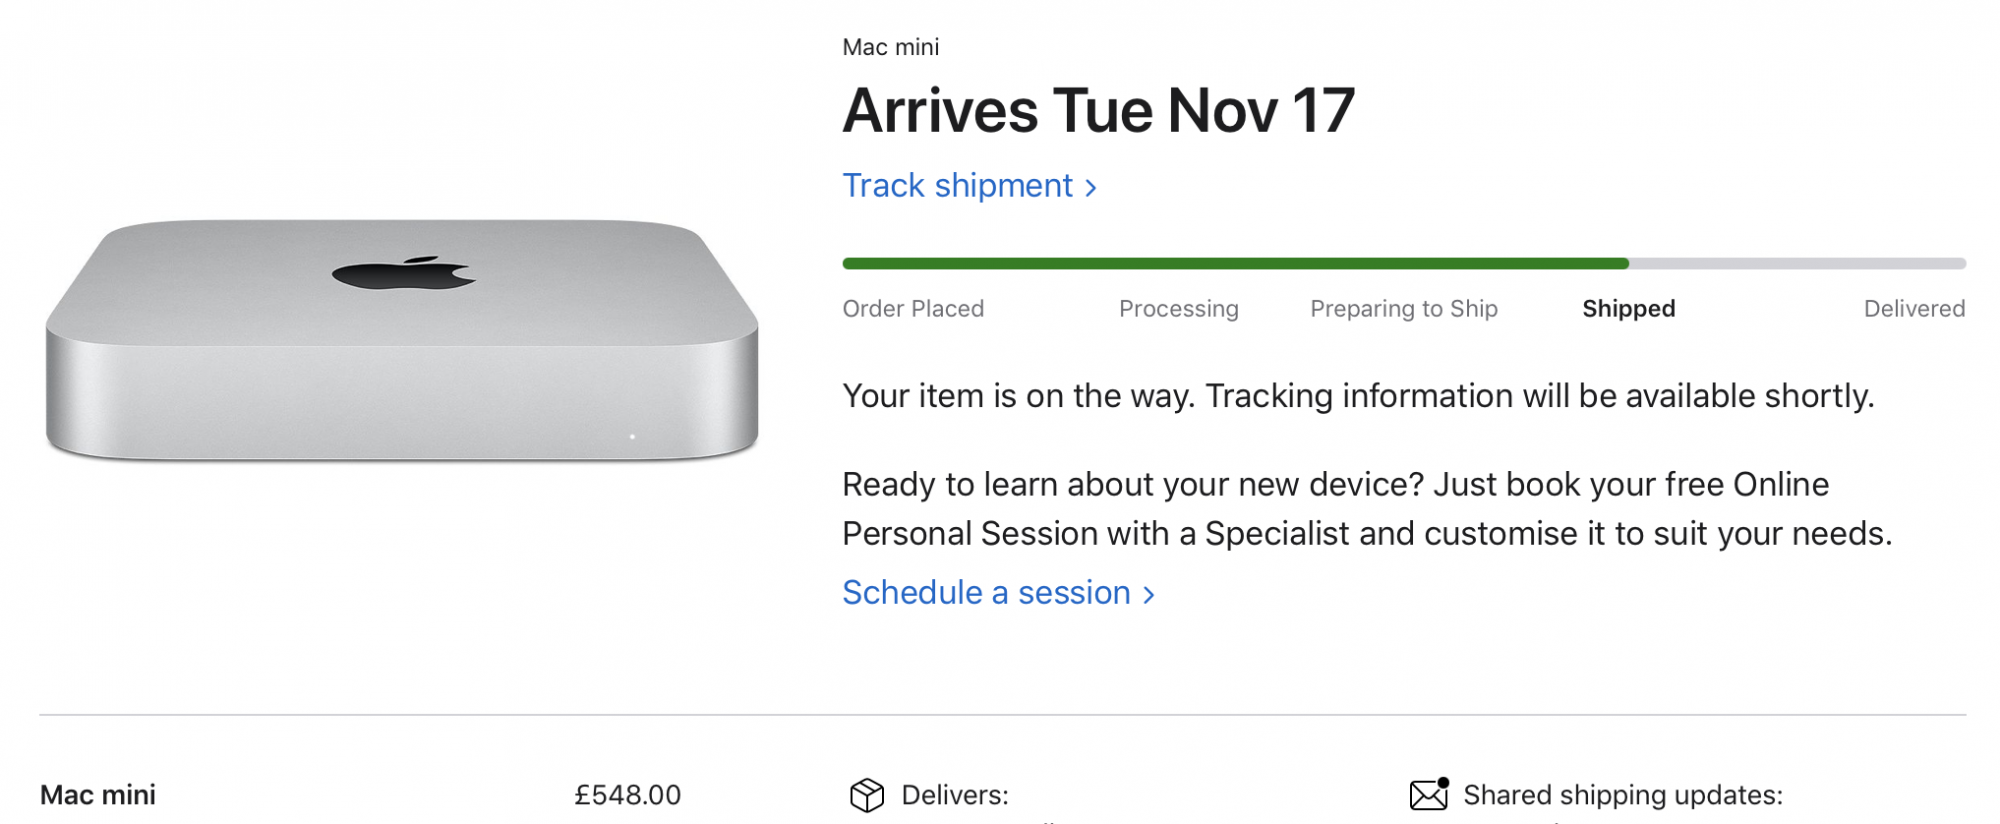The image size is (2000, 824).
Task: Click the chevron after Schedule a session
Action: point(1149,595)
